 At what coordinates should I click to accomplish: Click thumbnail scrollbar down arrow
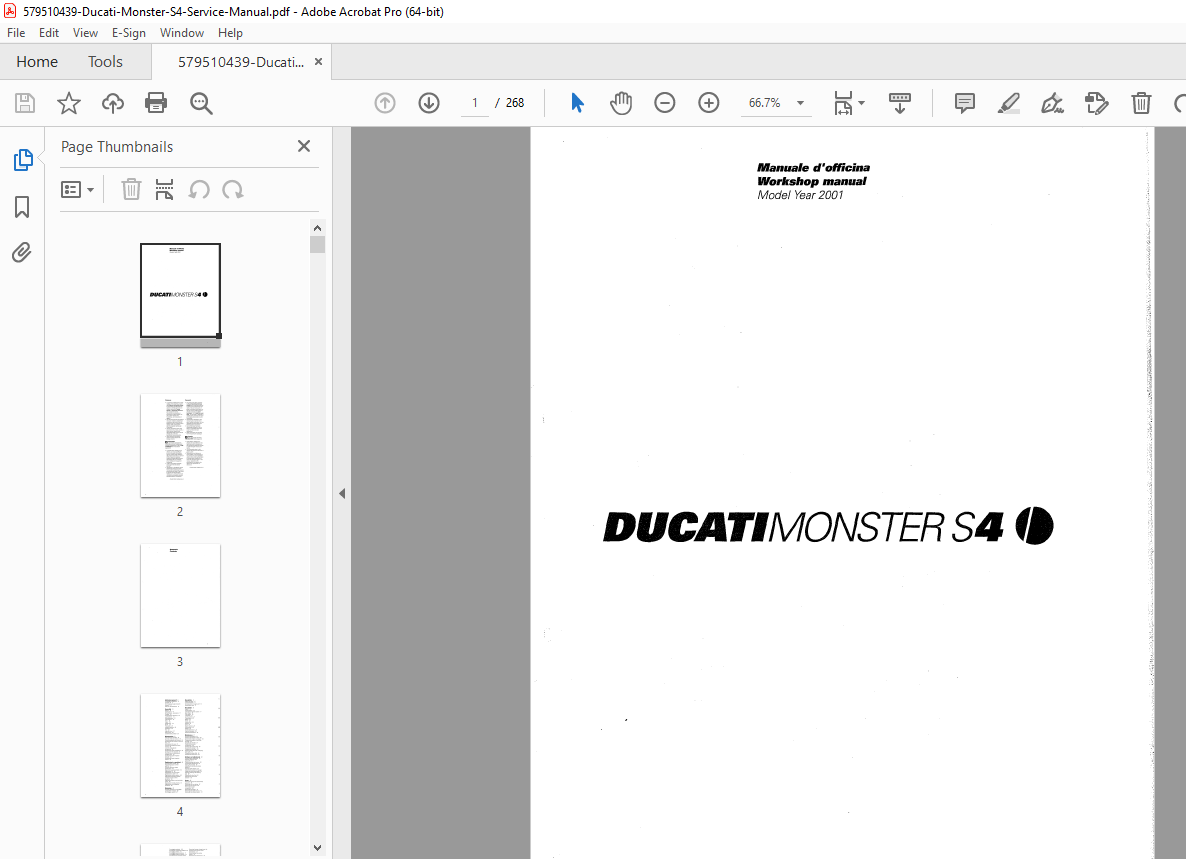(318, 848)
